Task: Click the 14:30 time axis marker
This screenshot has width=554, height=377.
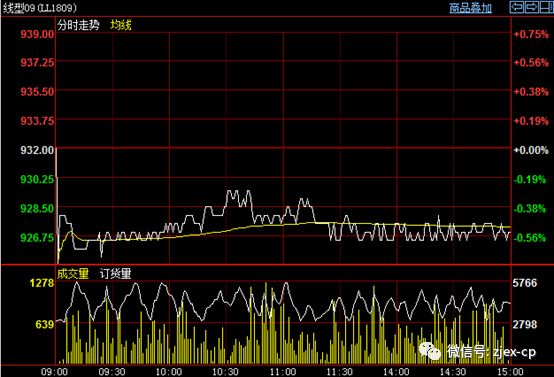Action: point(453,372)
